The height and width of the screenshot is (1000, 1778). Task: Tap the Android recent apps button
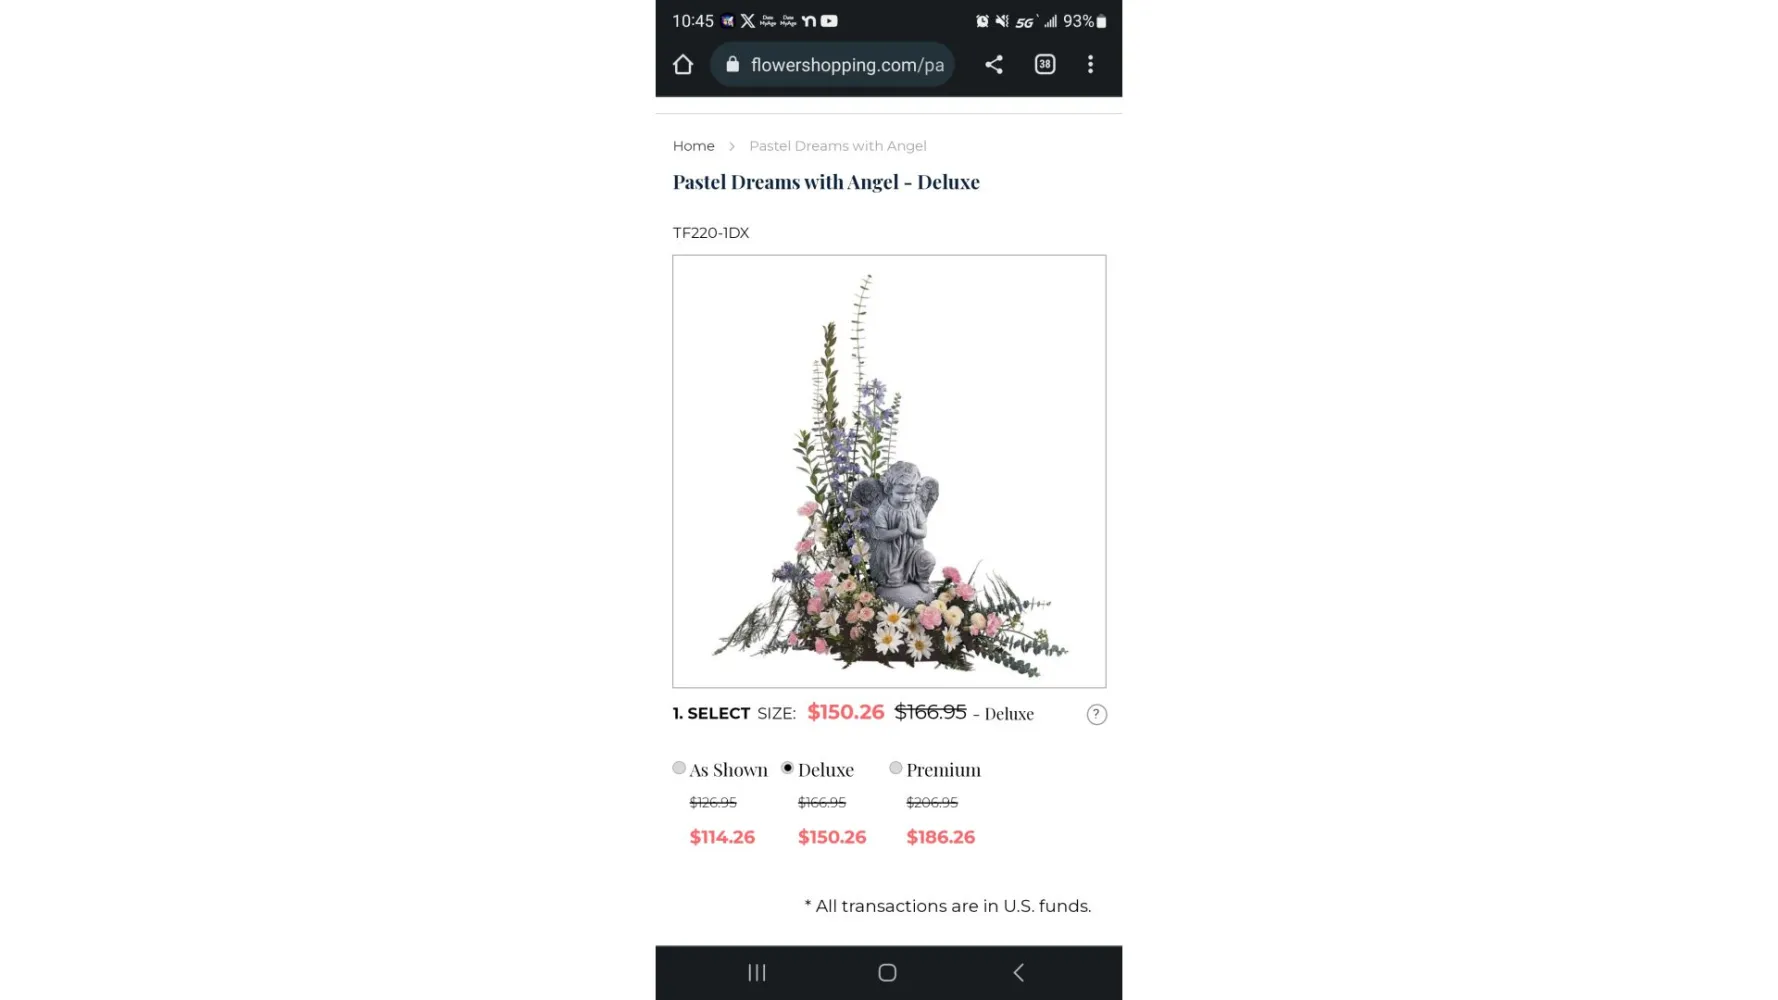[x=757, y=972]
